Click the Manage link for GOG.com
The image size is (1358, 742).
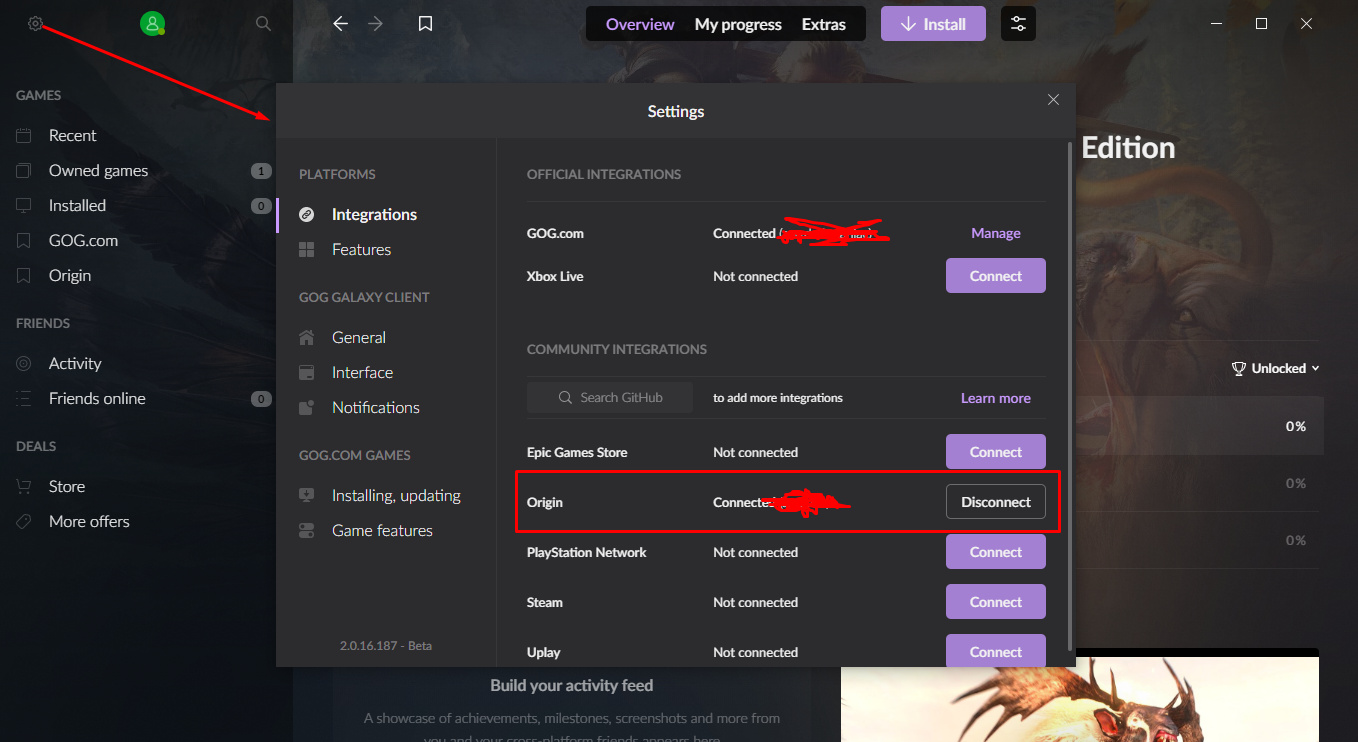tap(995, 233)
